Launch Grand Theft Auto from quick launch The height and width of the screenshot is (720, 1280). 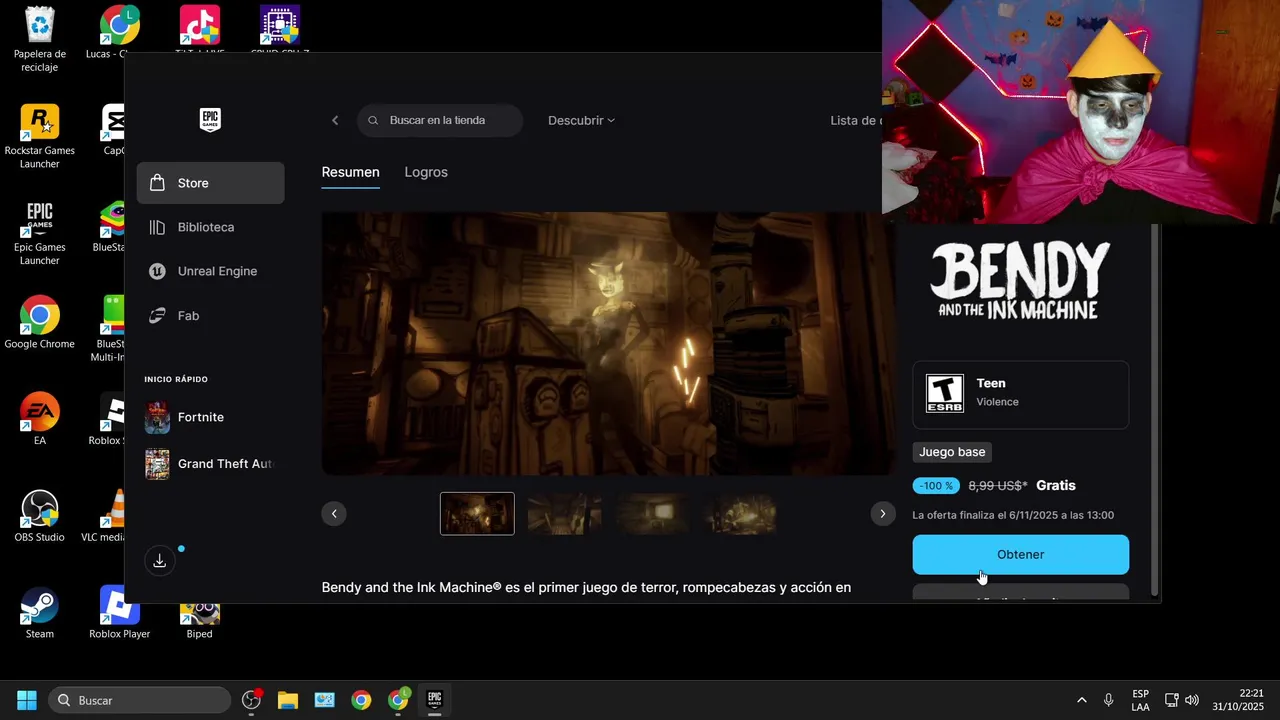pyautogui.click(x=211, y=464)
